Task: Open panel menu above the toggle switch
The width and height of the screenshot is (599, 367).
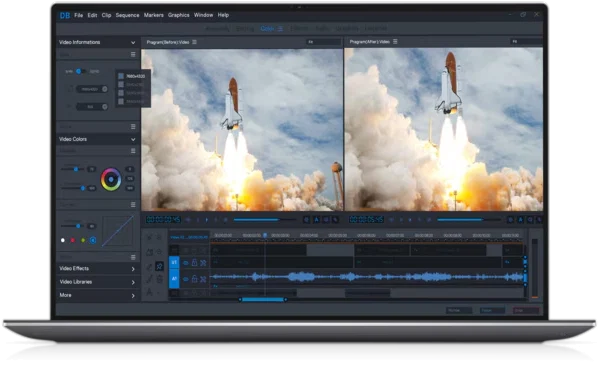Action: (x=133, y=55)
